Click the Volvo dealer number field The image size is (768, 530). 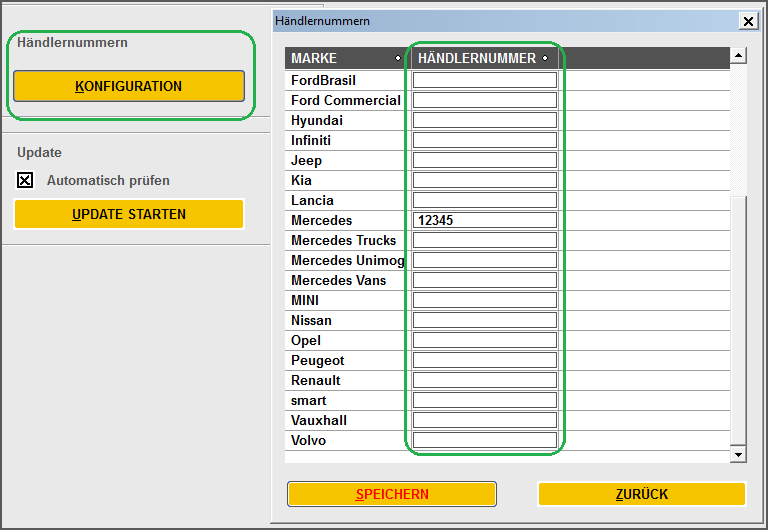tap(484, 440)
